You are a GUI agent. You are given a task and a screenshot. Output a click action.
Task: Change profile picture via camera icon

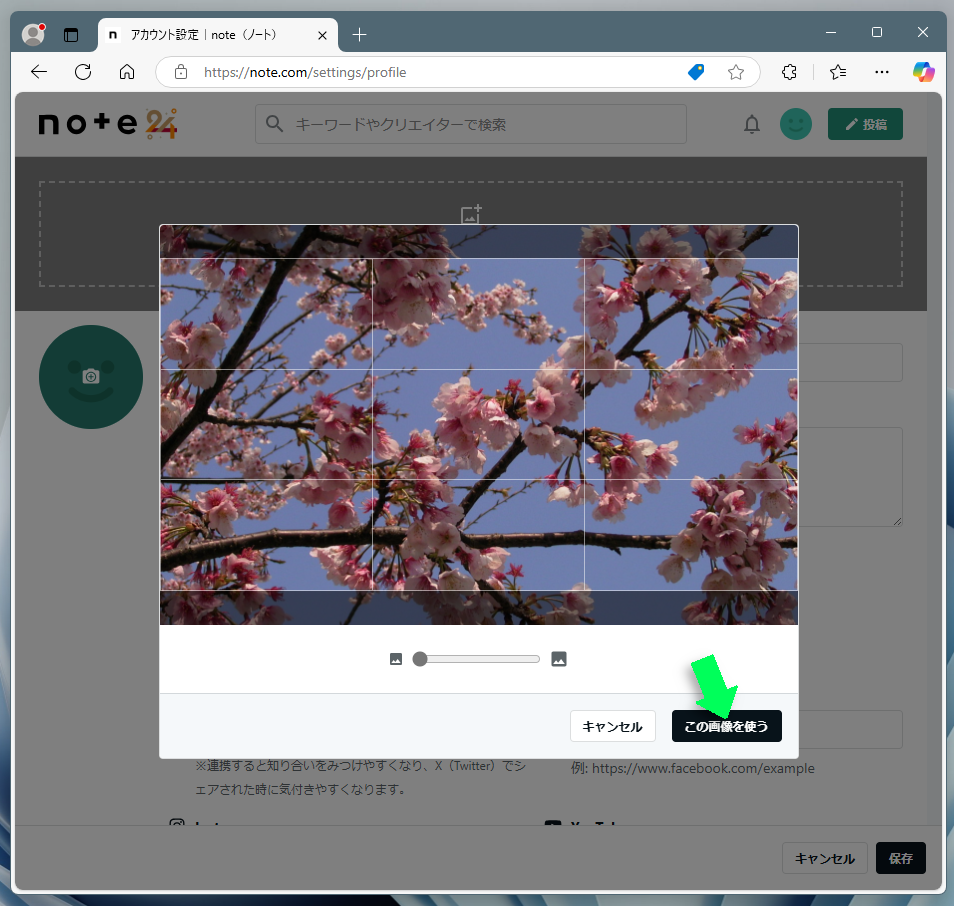click(x=91, y=377)
